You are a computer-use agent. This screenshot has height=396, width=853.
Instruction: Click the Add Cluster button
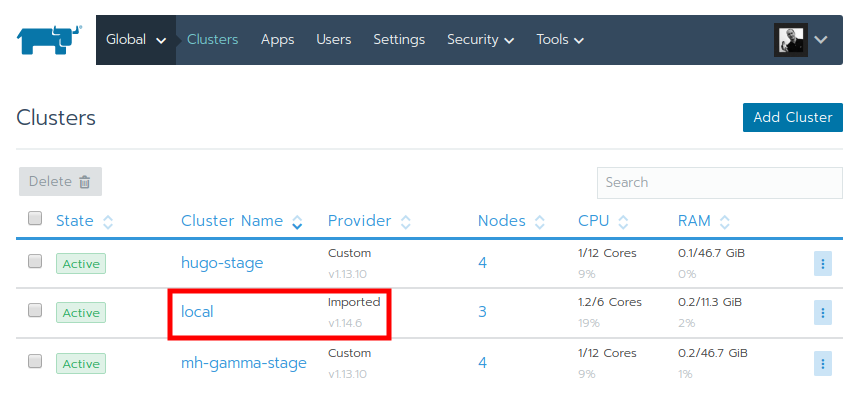pos(793,117)
